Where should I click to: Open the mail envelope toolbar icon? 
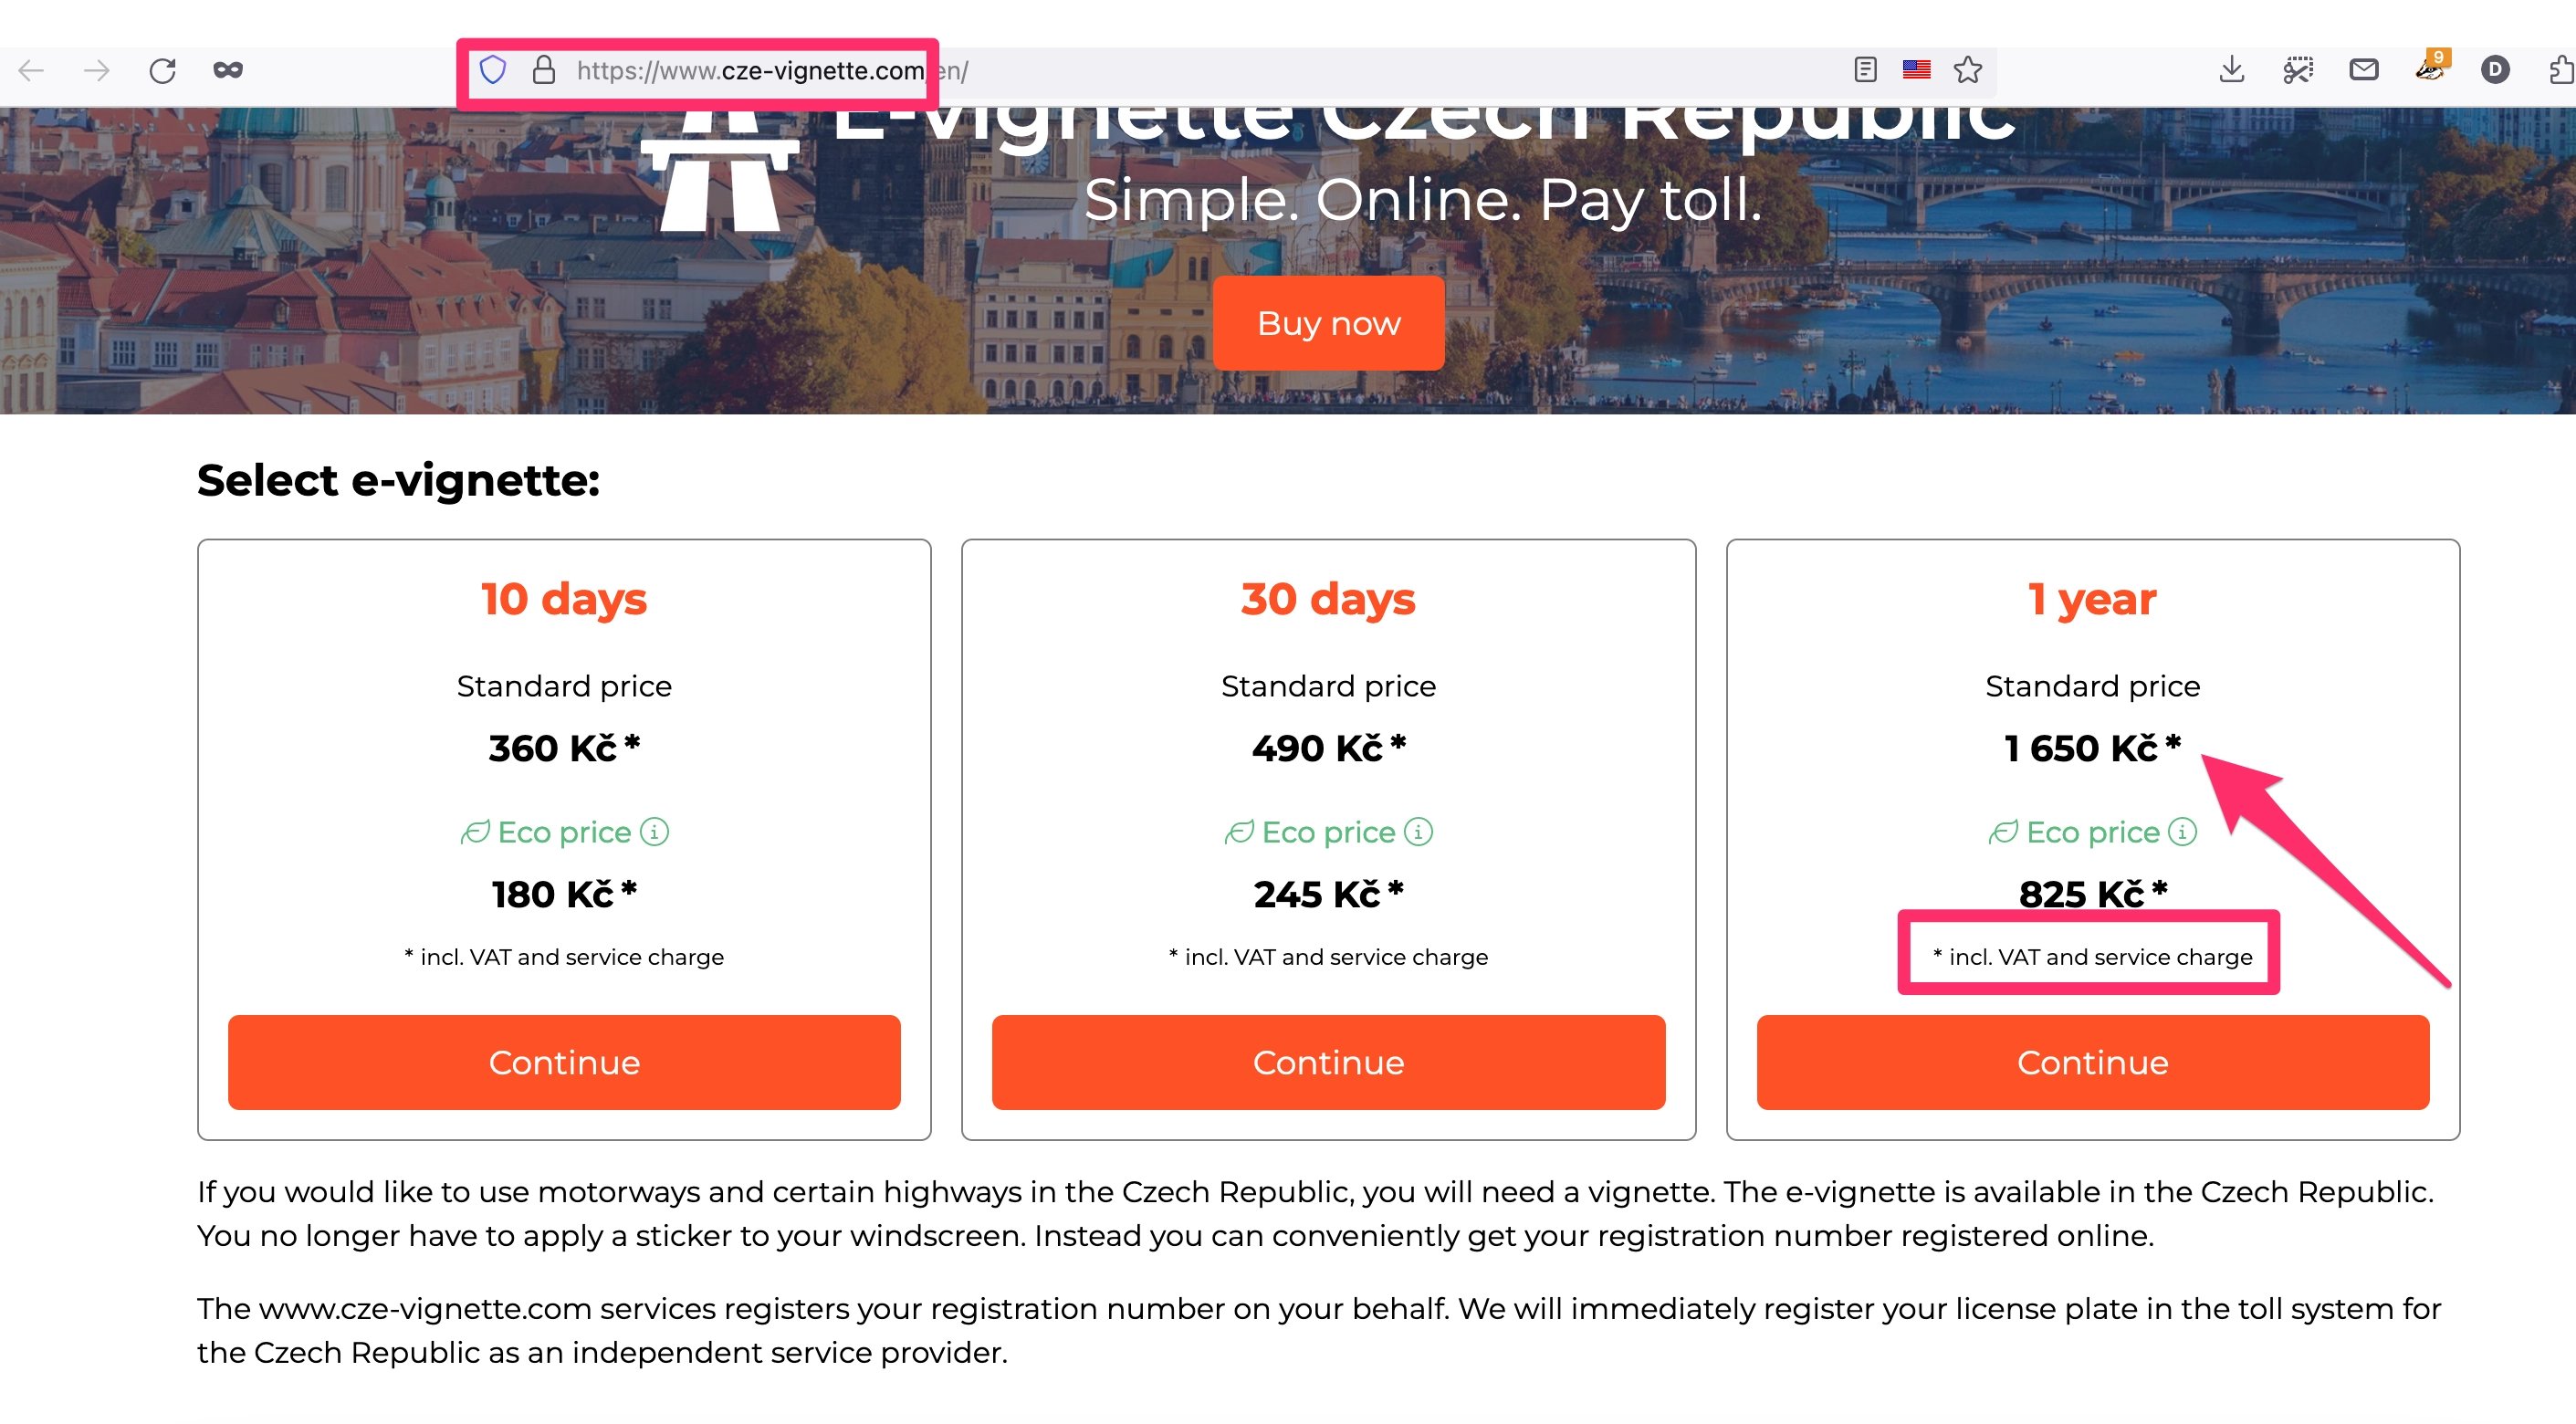click(x=2364, y=70)
